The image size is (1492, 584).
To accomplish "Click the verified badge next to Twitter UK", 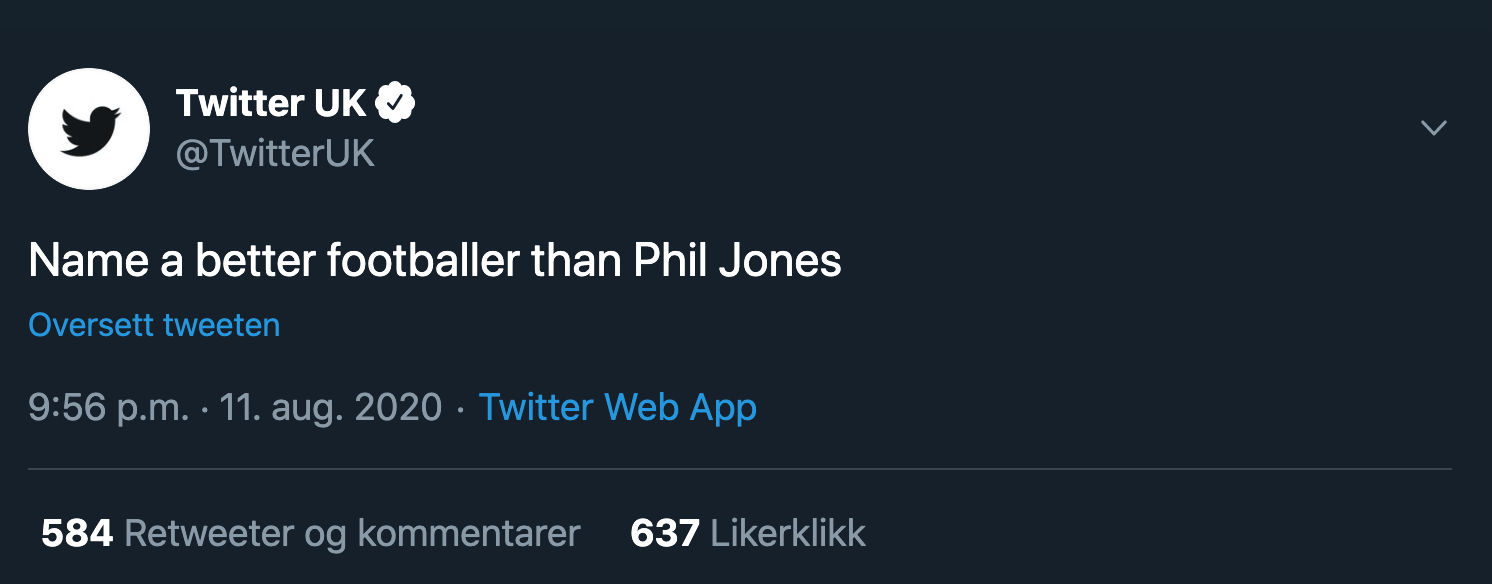I will point(396,102).
